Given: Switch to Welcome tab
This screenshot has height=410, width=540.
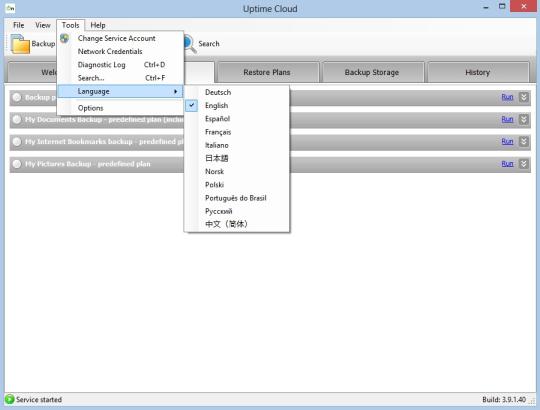Looking at the screenshot, I should (x=33, y=72).
